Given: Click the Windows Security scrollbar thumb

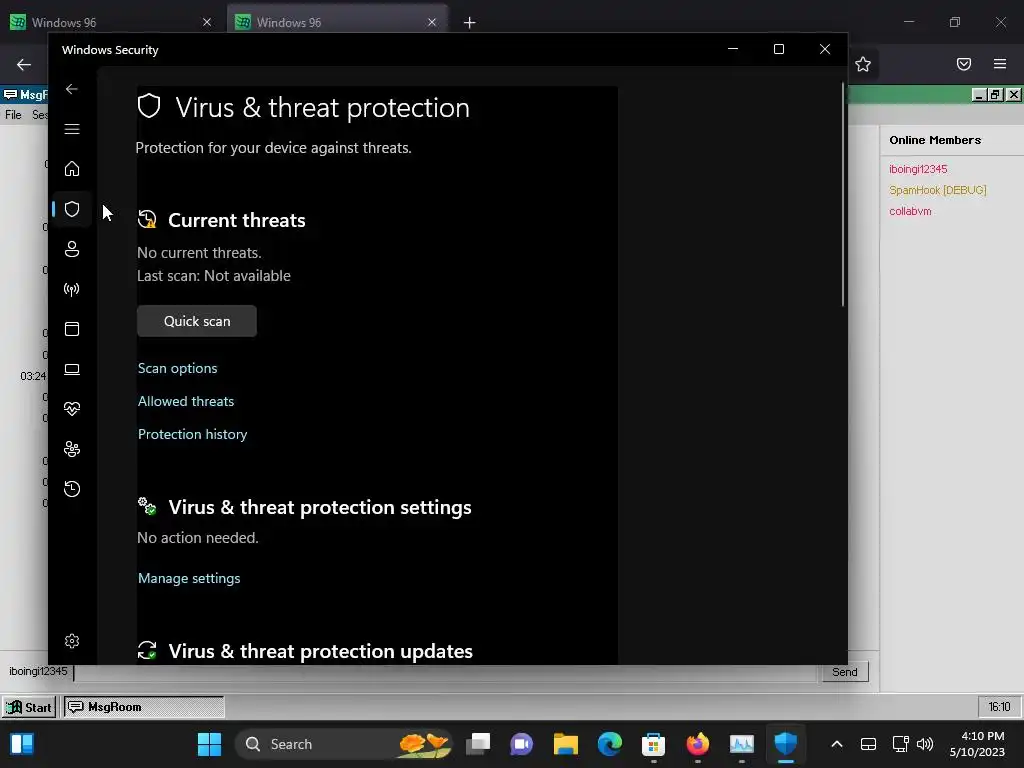Looking at the screenshot, I should point(842,195).
